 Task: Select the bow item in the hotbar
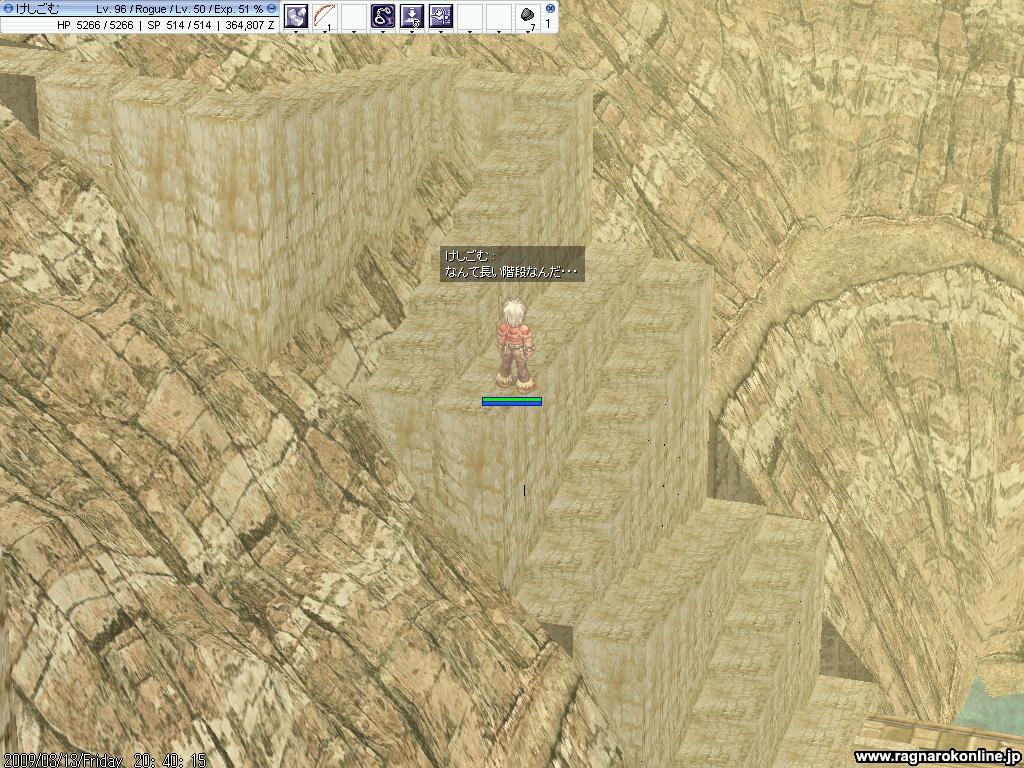tap(325, 15)
